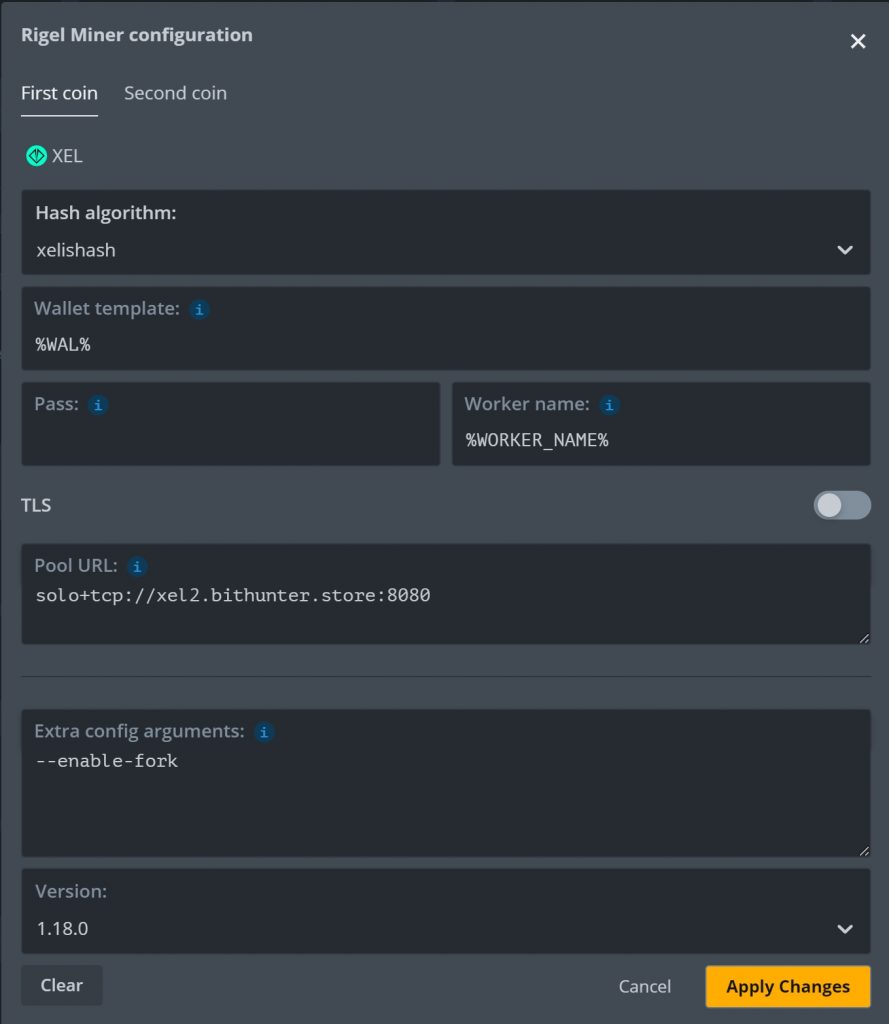This screenshot has height=1024, width=889.
Task: Enable the TLS toggle switch
Action: tap(842, 505)
